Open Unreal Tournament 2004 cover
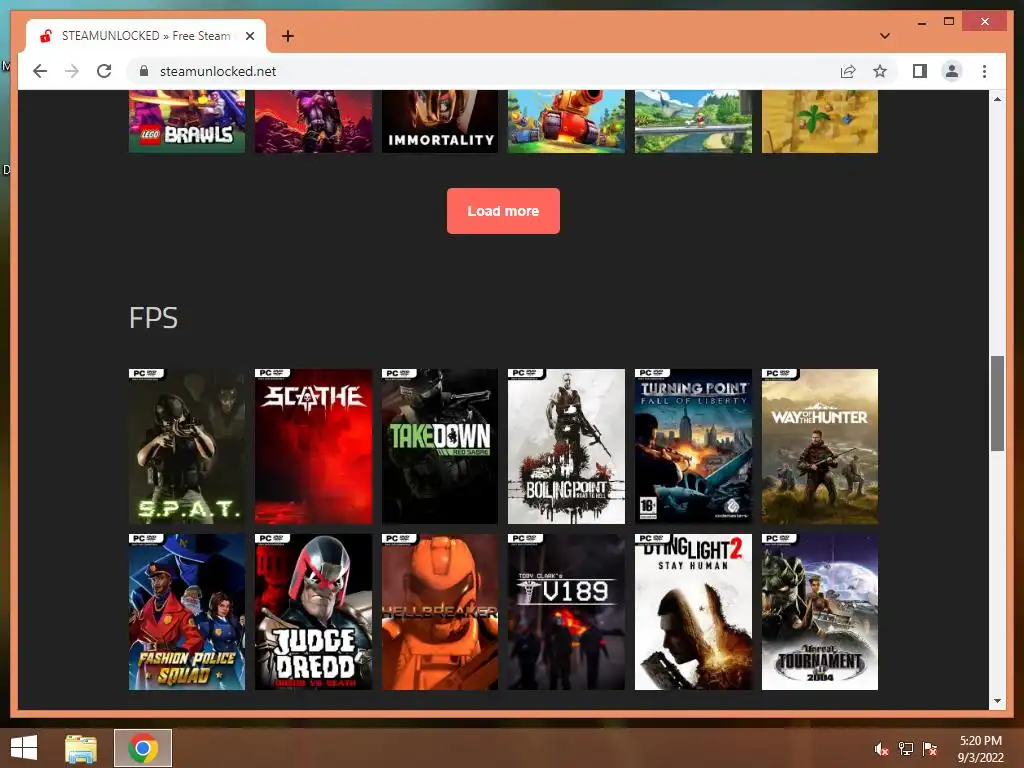Image resolution: width=1024 pixels, height=768 pixels. (x=820, y=612)
